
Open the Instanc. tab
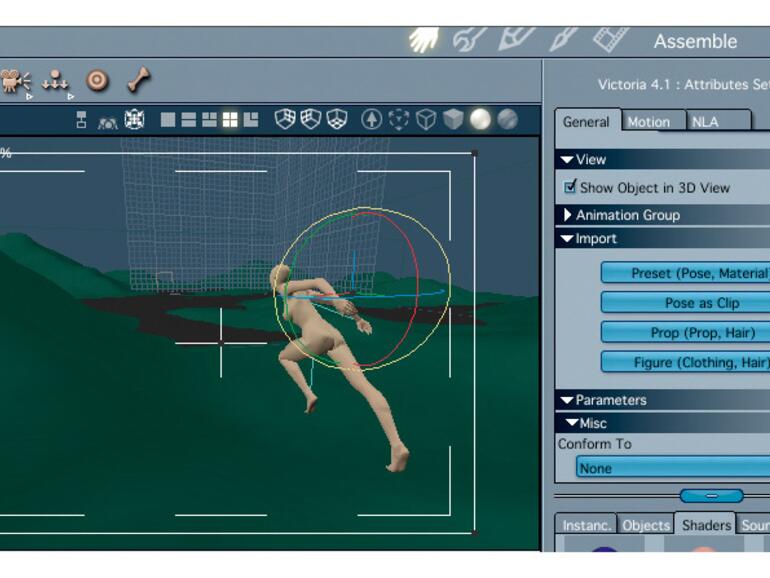coord(586,525)
